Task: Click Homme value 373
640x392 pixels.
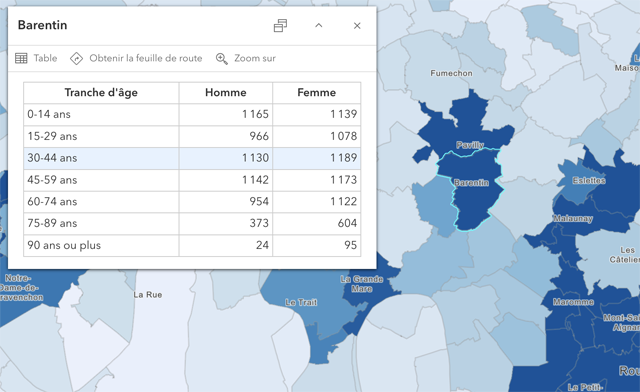Action: click(259, 223)
